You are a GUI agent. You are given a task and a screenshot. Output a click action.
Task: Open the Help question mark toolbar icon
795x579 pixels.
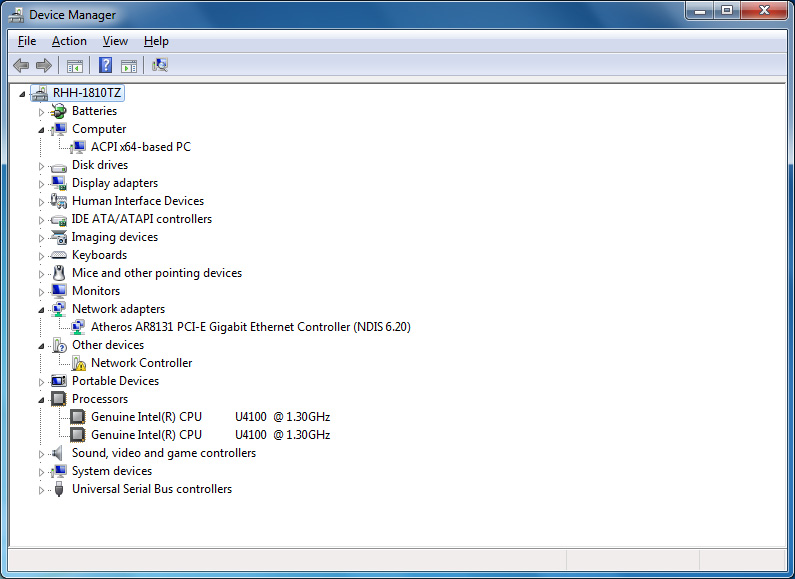[x=105, y=65]
